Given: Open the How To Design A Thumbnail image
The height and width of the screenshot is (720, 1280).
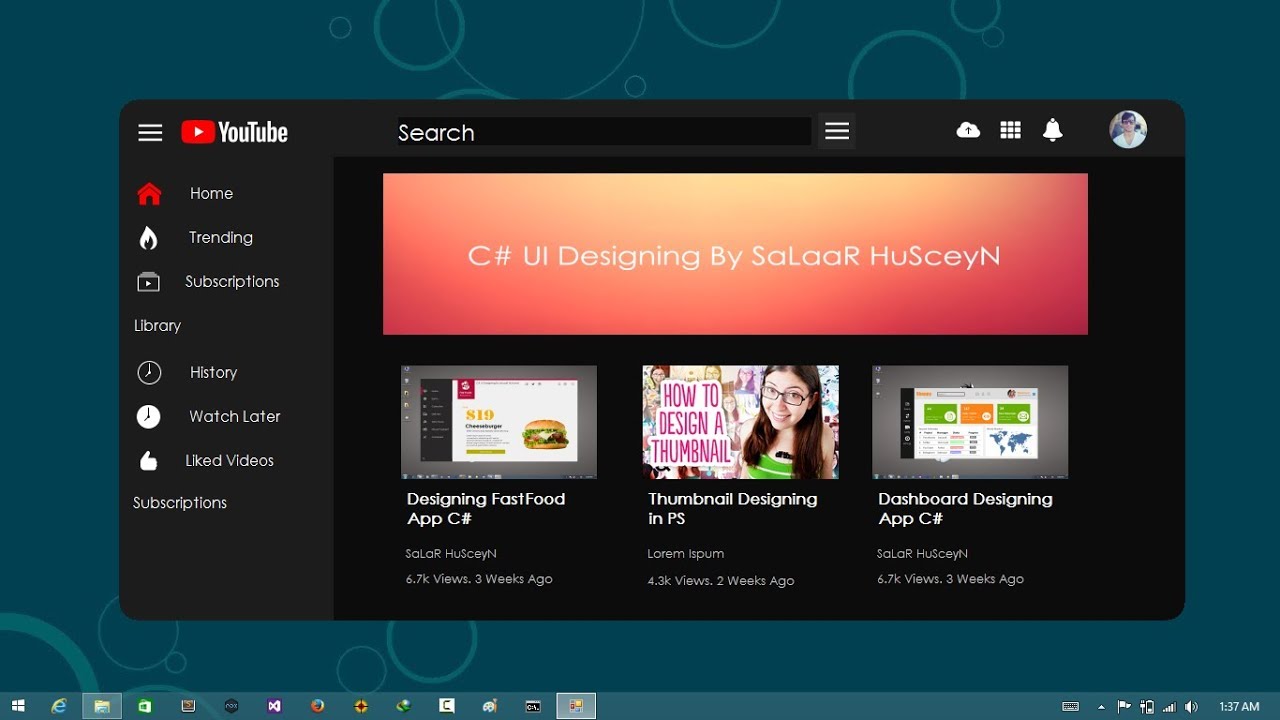Looking at the screenshot, I should click(740, 422).
